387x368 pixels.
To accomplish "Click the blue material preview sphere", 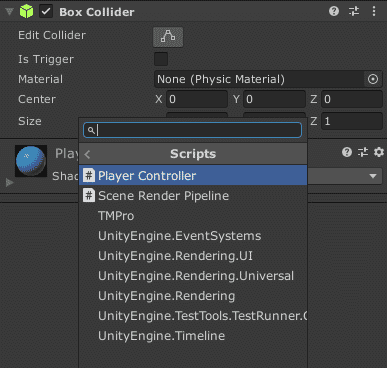I will pos(31,161).
